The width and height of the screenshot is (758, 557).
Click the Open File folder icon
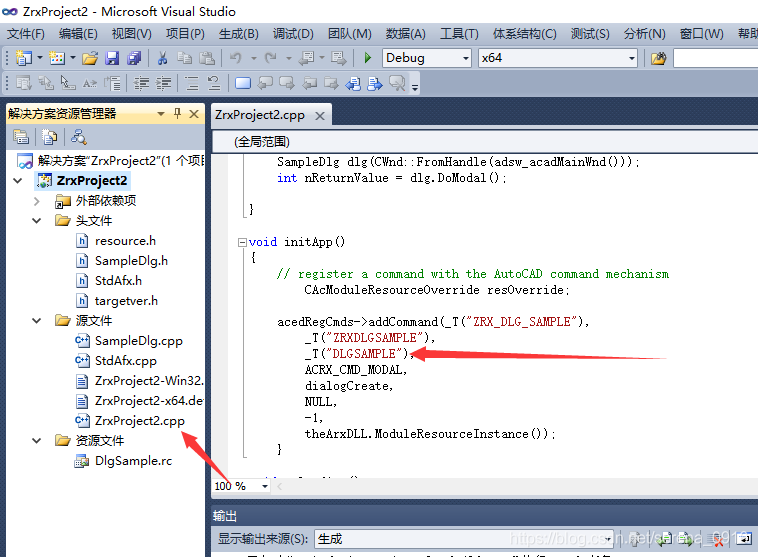coord(90,58)
